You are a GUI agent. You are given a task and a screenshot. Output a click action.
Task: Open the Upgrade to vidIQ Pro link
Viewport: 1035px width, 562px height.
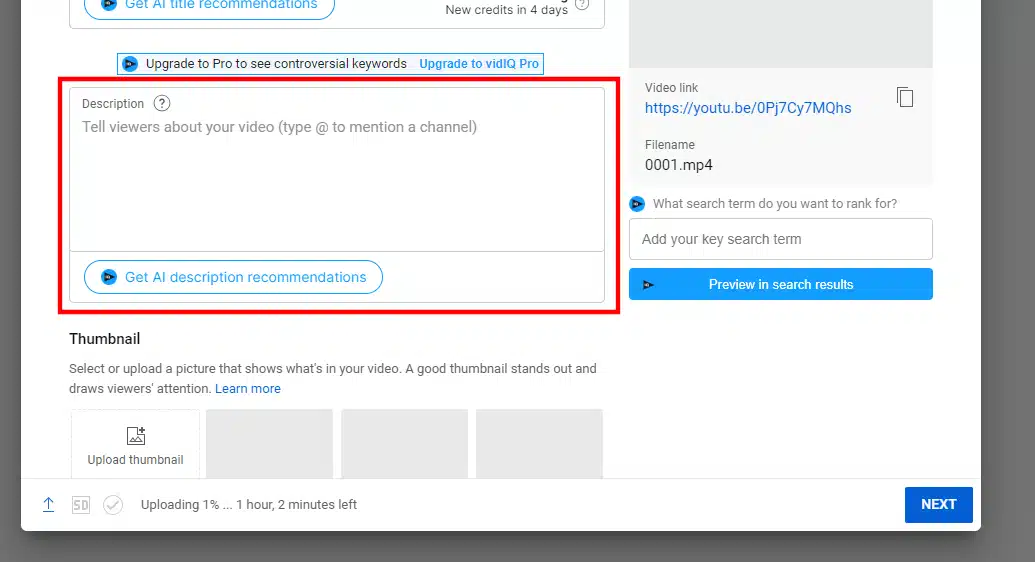pos(479,64)
